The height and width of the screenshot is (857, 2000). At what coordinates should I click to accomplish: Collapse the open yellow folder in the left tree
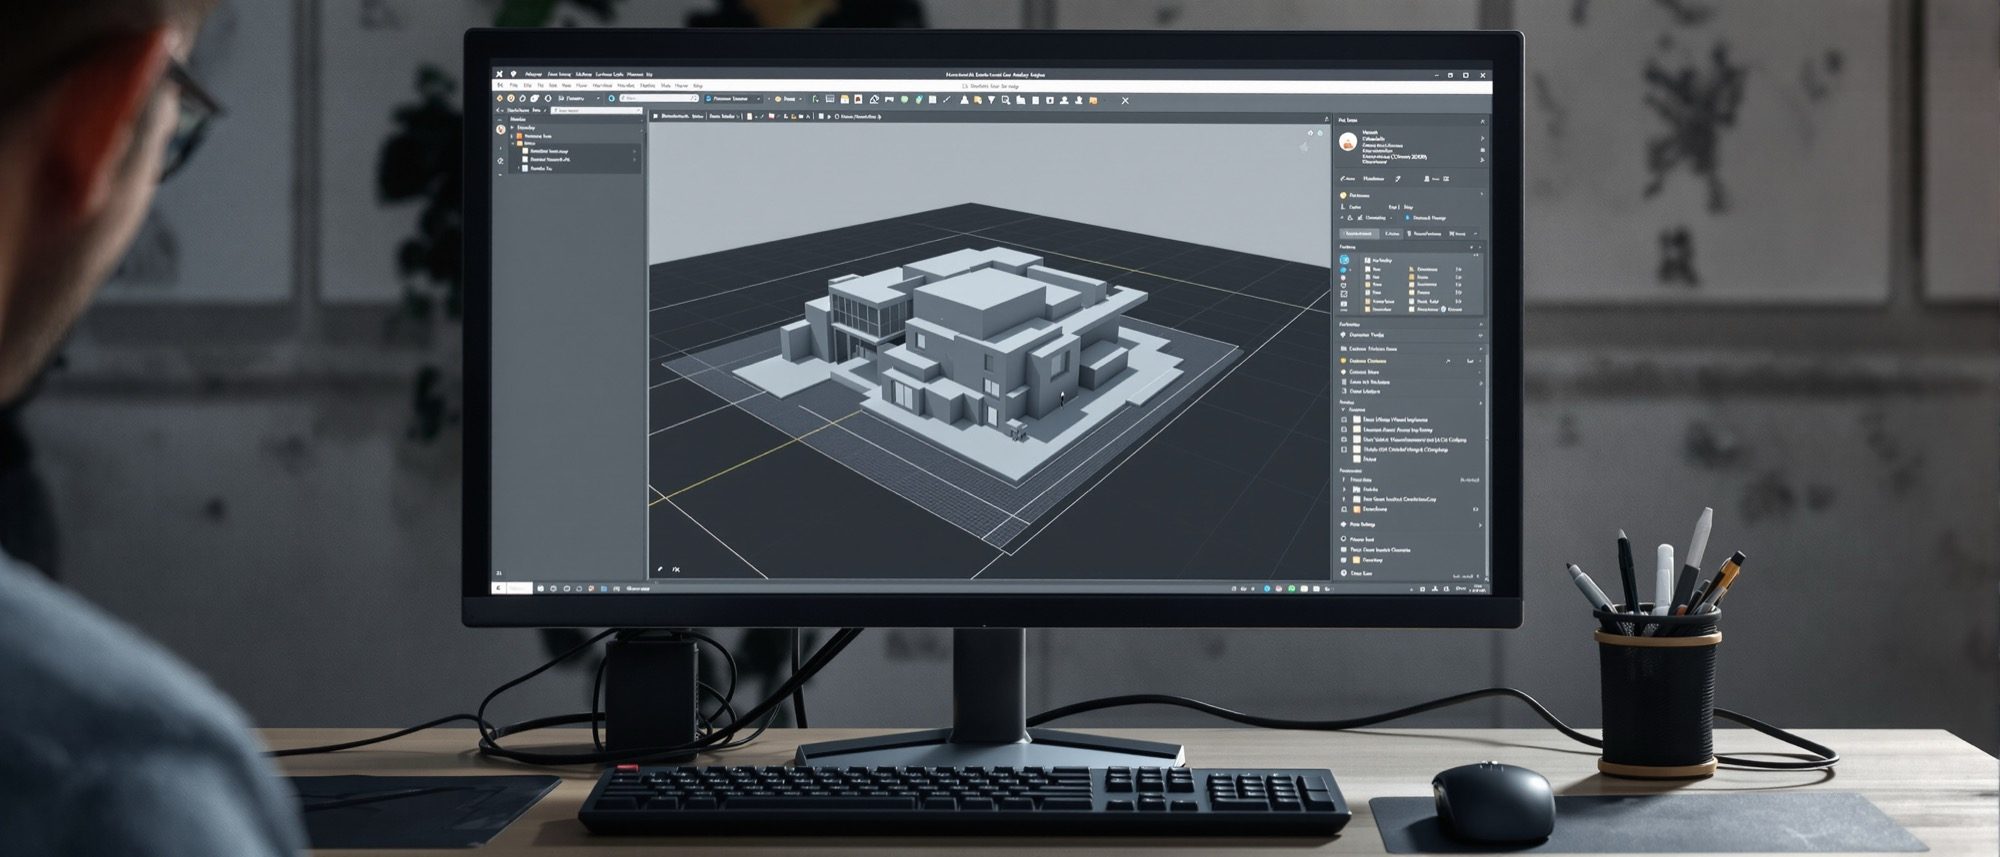pyautogui.click(x=513, y=143)
